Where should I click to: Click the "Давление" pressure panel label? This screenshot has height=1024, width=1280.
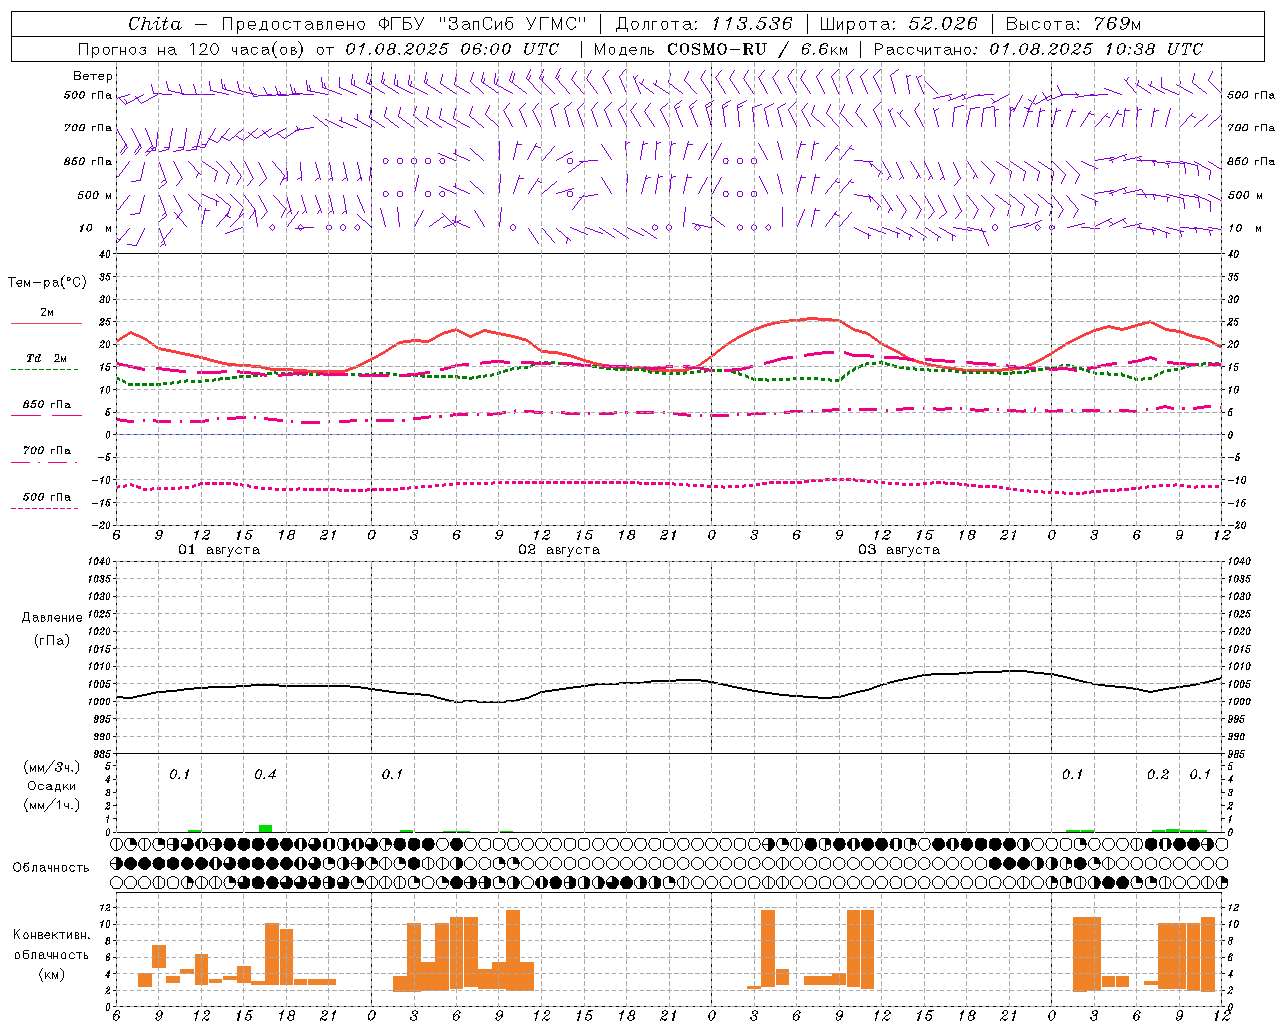point(52,618)
